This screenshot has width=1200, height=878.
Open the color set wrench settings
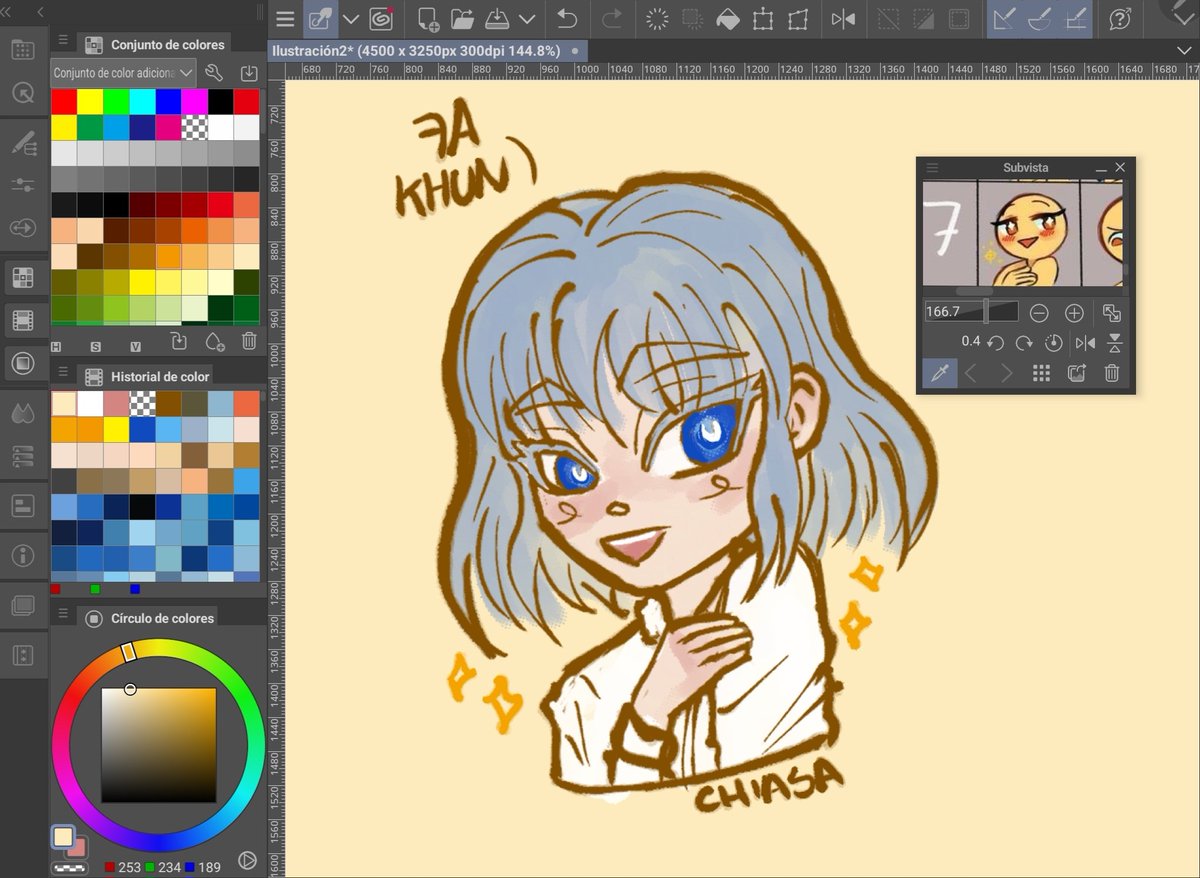(x=213, y=72)
